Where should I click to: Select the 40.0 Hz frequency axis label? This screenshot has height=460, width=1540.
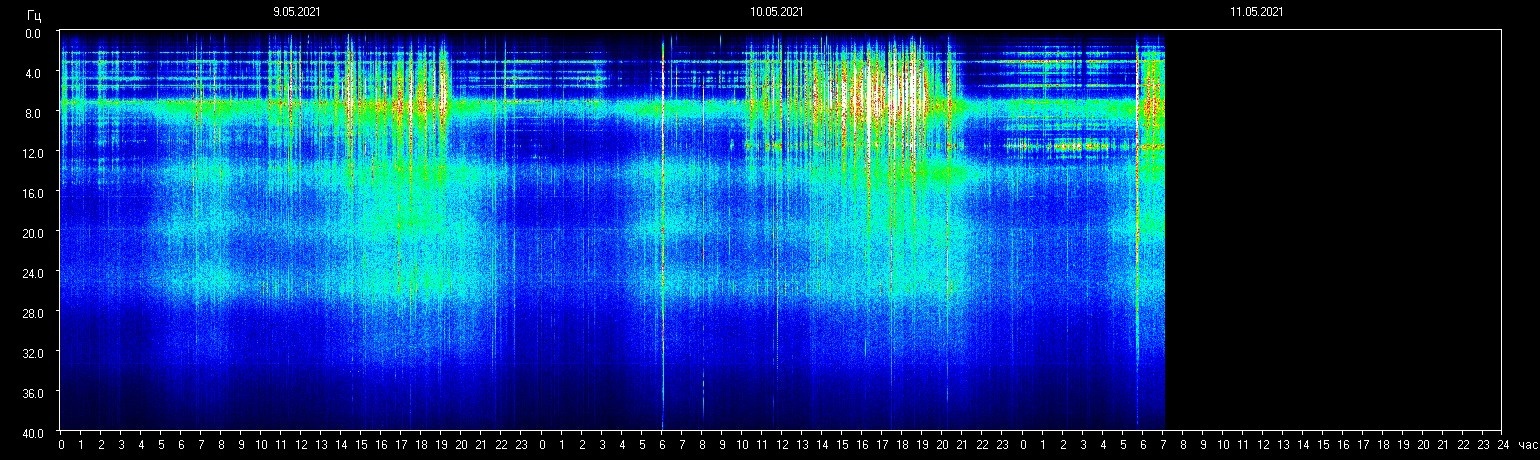coord(33,433)
